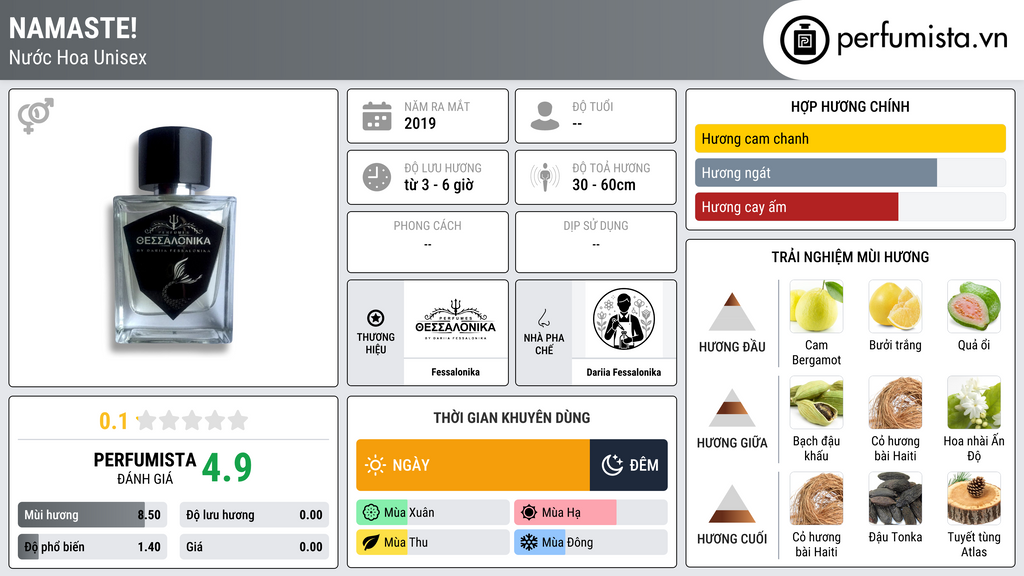Click the Hương đầu pyramid icon
1024x576 pixels.
pos(732,312)
